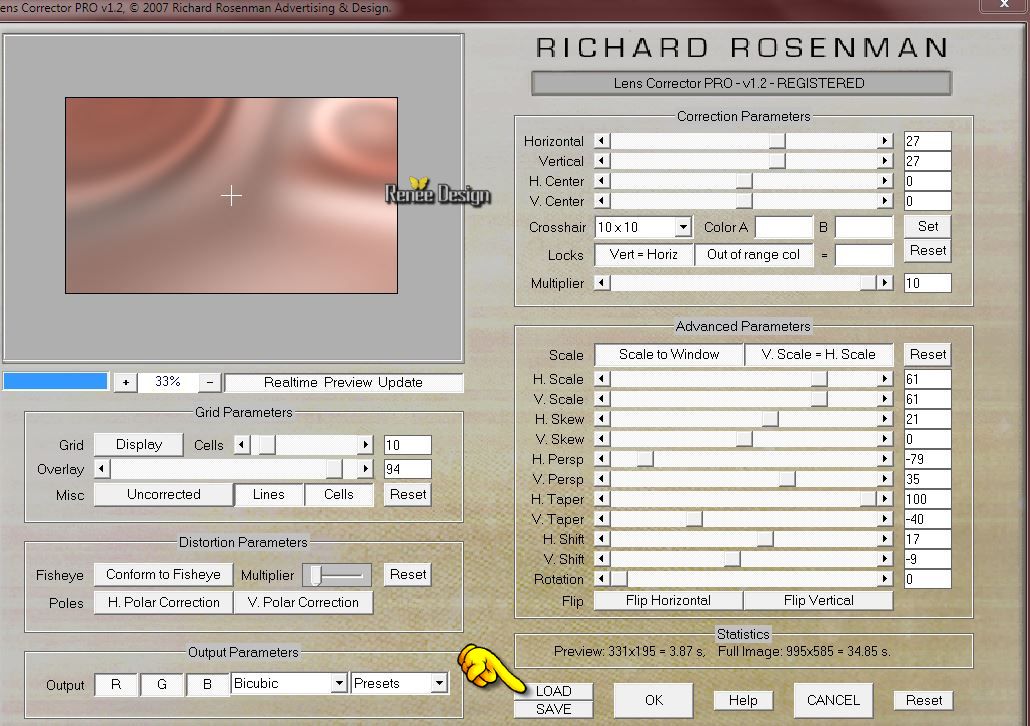Toggle V. Scale = H. Scale lock
This screenshot has width=1030, height=726.
[x=818, y=355]
